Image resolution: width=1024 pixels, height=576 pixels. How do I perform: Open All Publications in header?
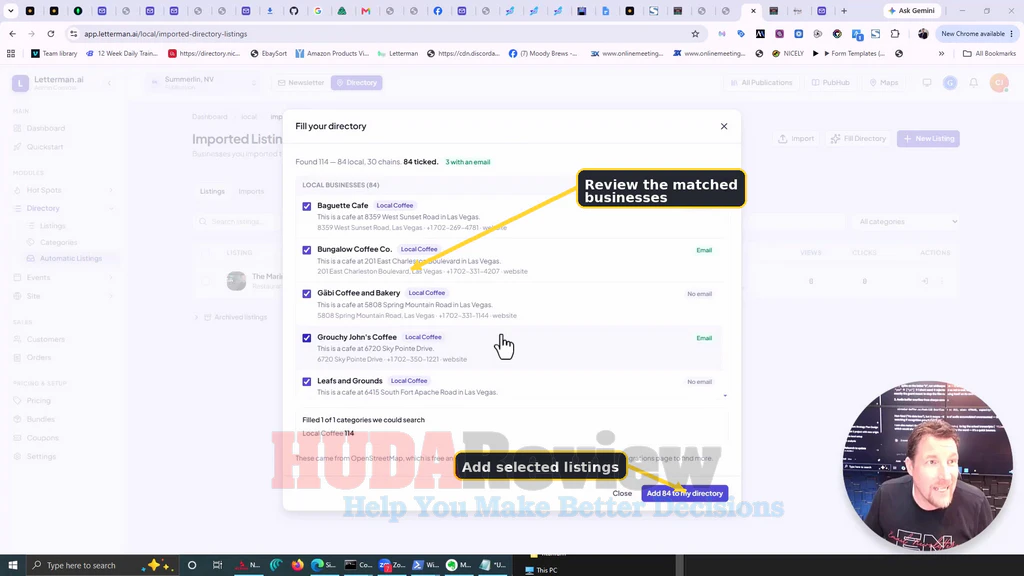point(761,83)
